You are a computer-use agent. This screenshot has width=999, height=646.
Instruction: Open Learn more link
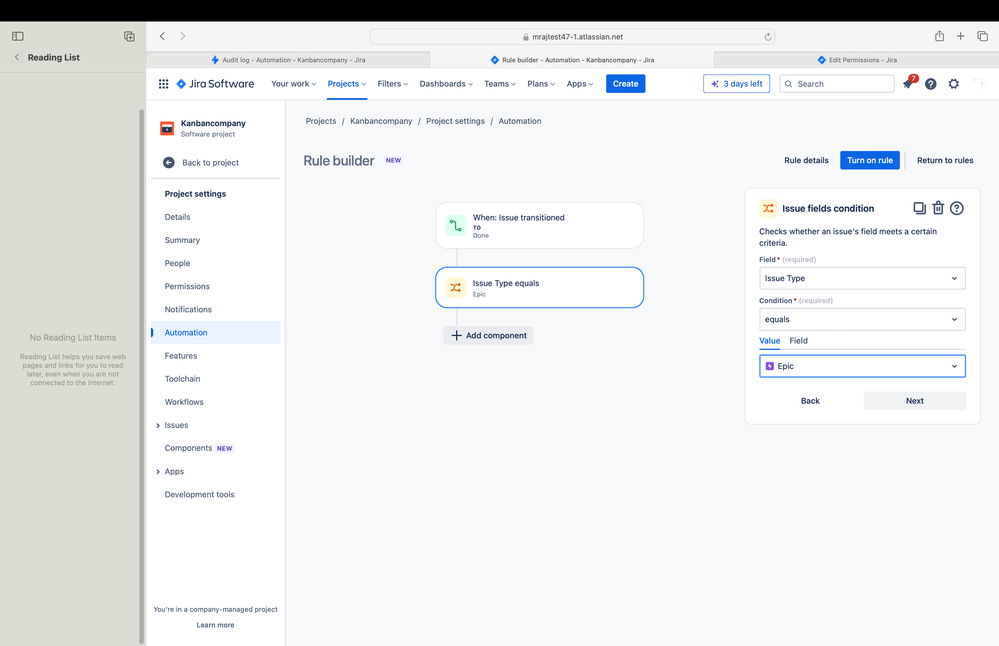point(215,625)
